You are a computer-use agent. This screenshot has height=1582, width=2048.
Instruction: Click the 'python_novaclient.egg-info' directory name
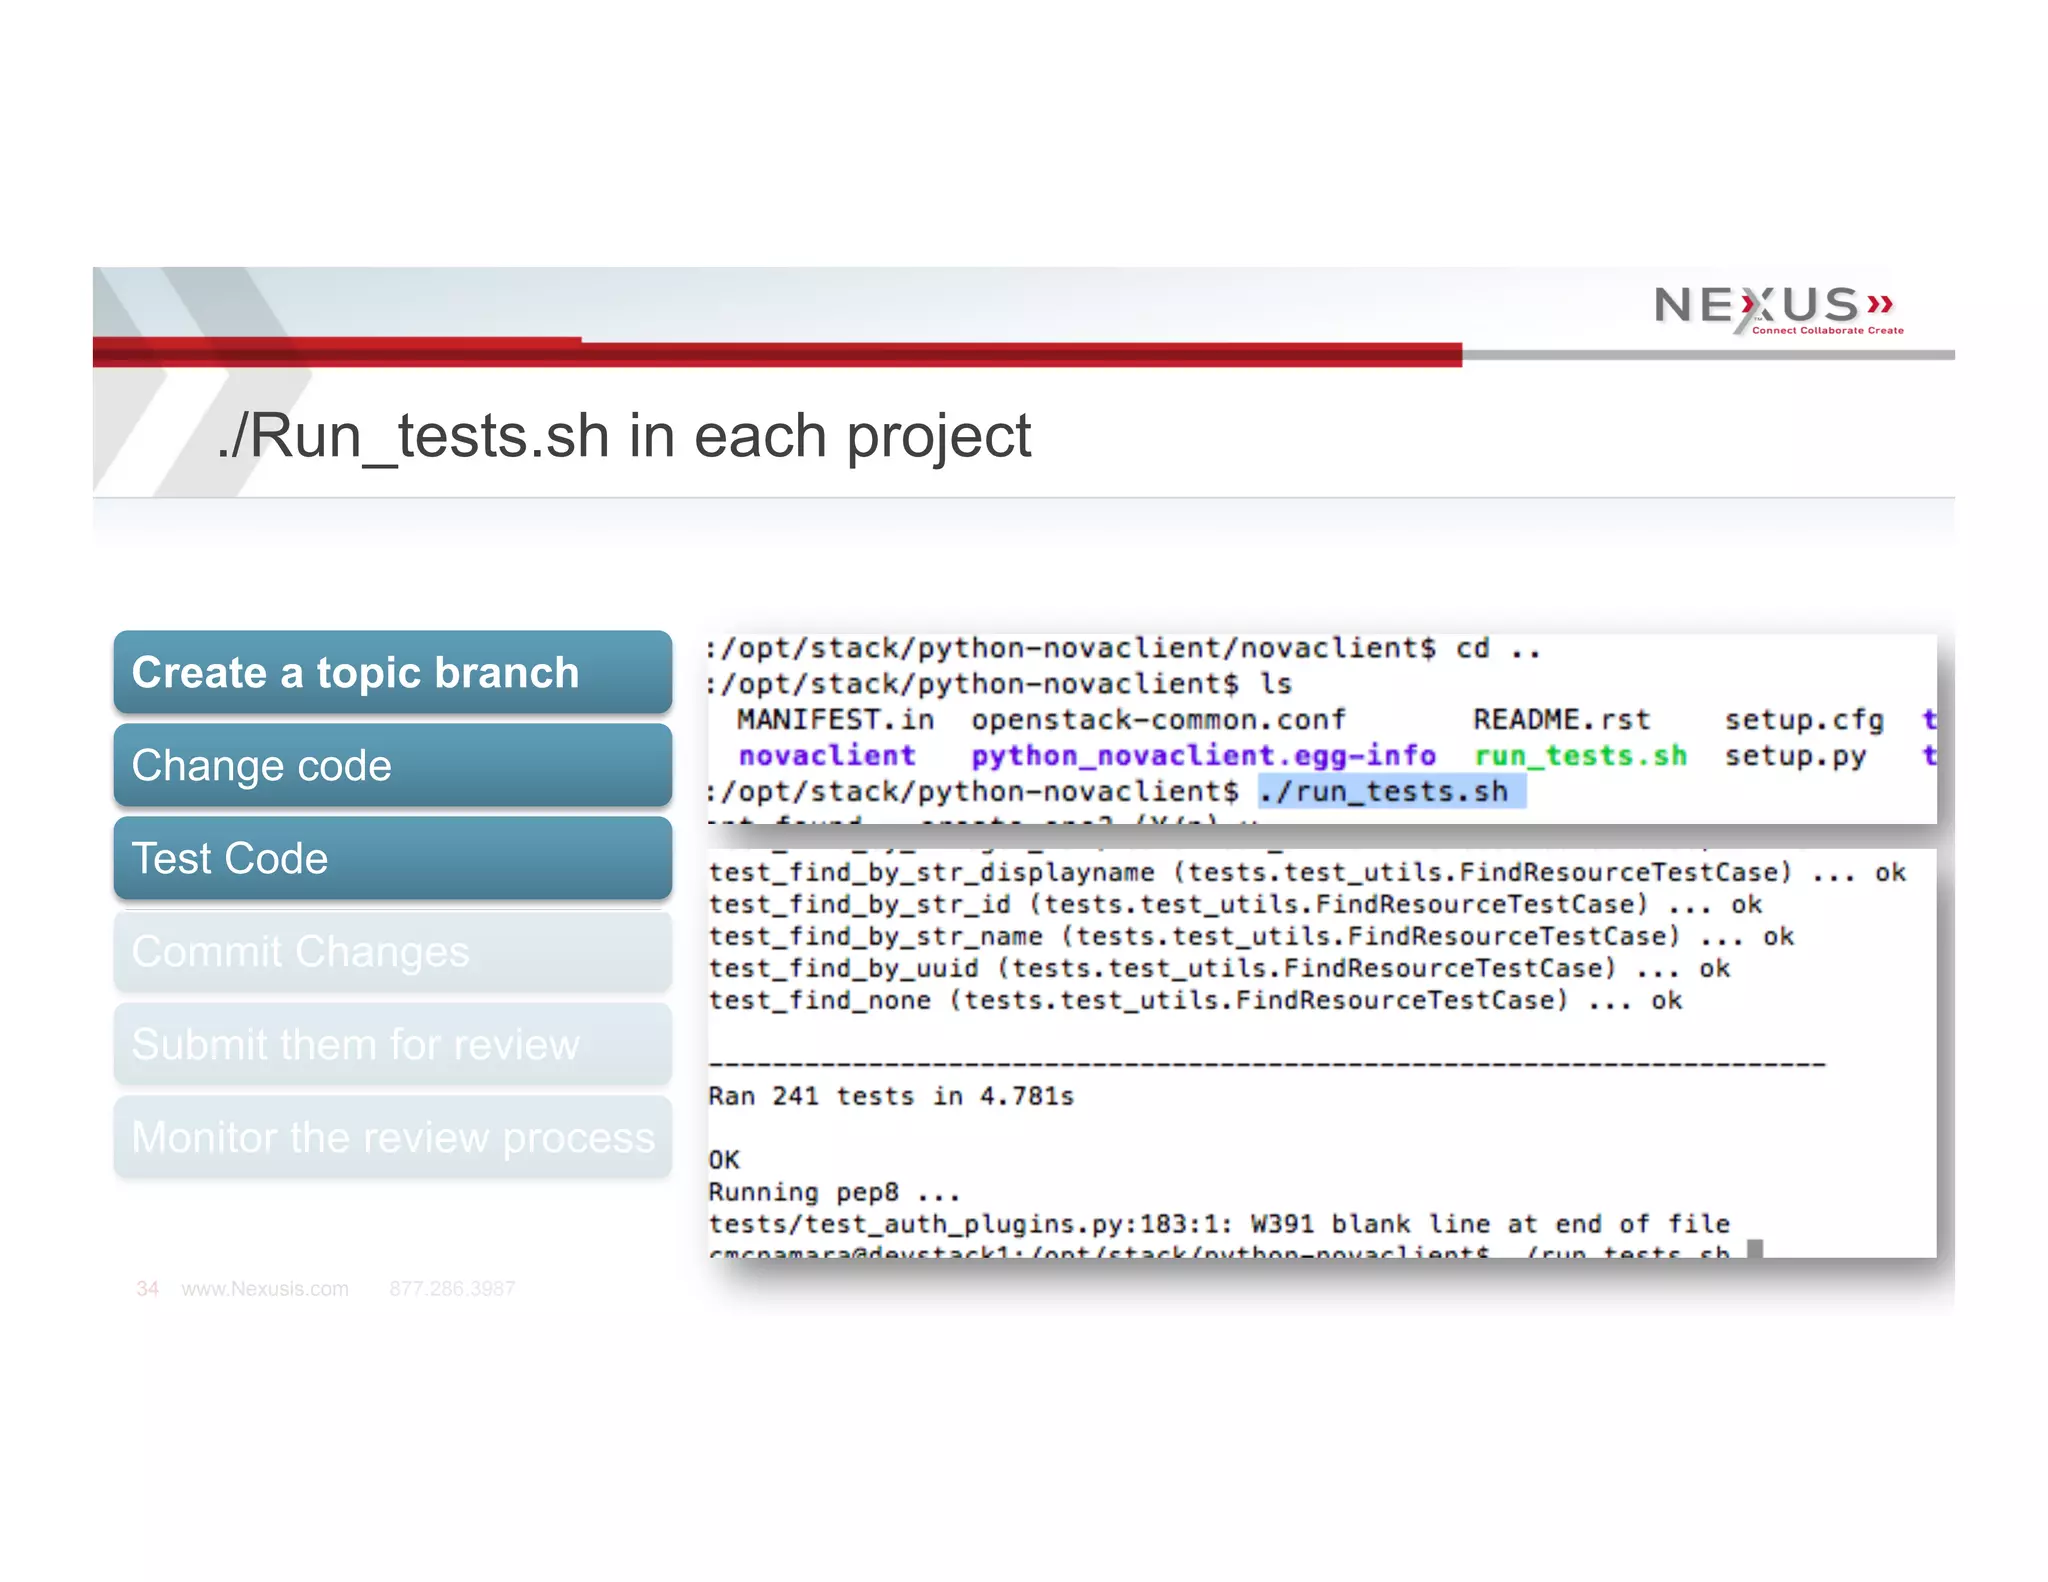point(1203,756)
